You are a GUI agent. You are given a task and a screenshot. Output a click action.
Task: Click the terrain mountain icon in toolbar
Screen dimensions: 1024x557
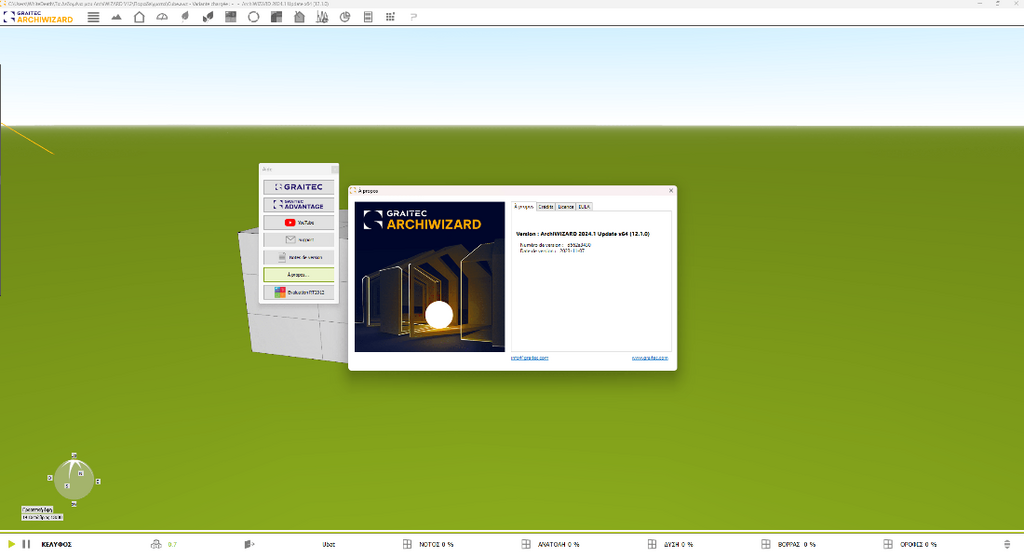[x=116, y=17]
